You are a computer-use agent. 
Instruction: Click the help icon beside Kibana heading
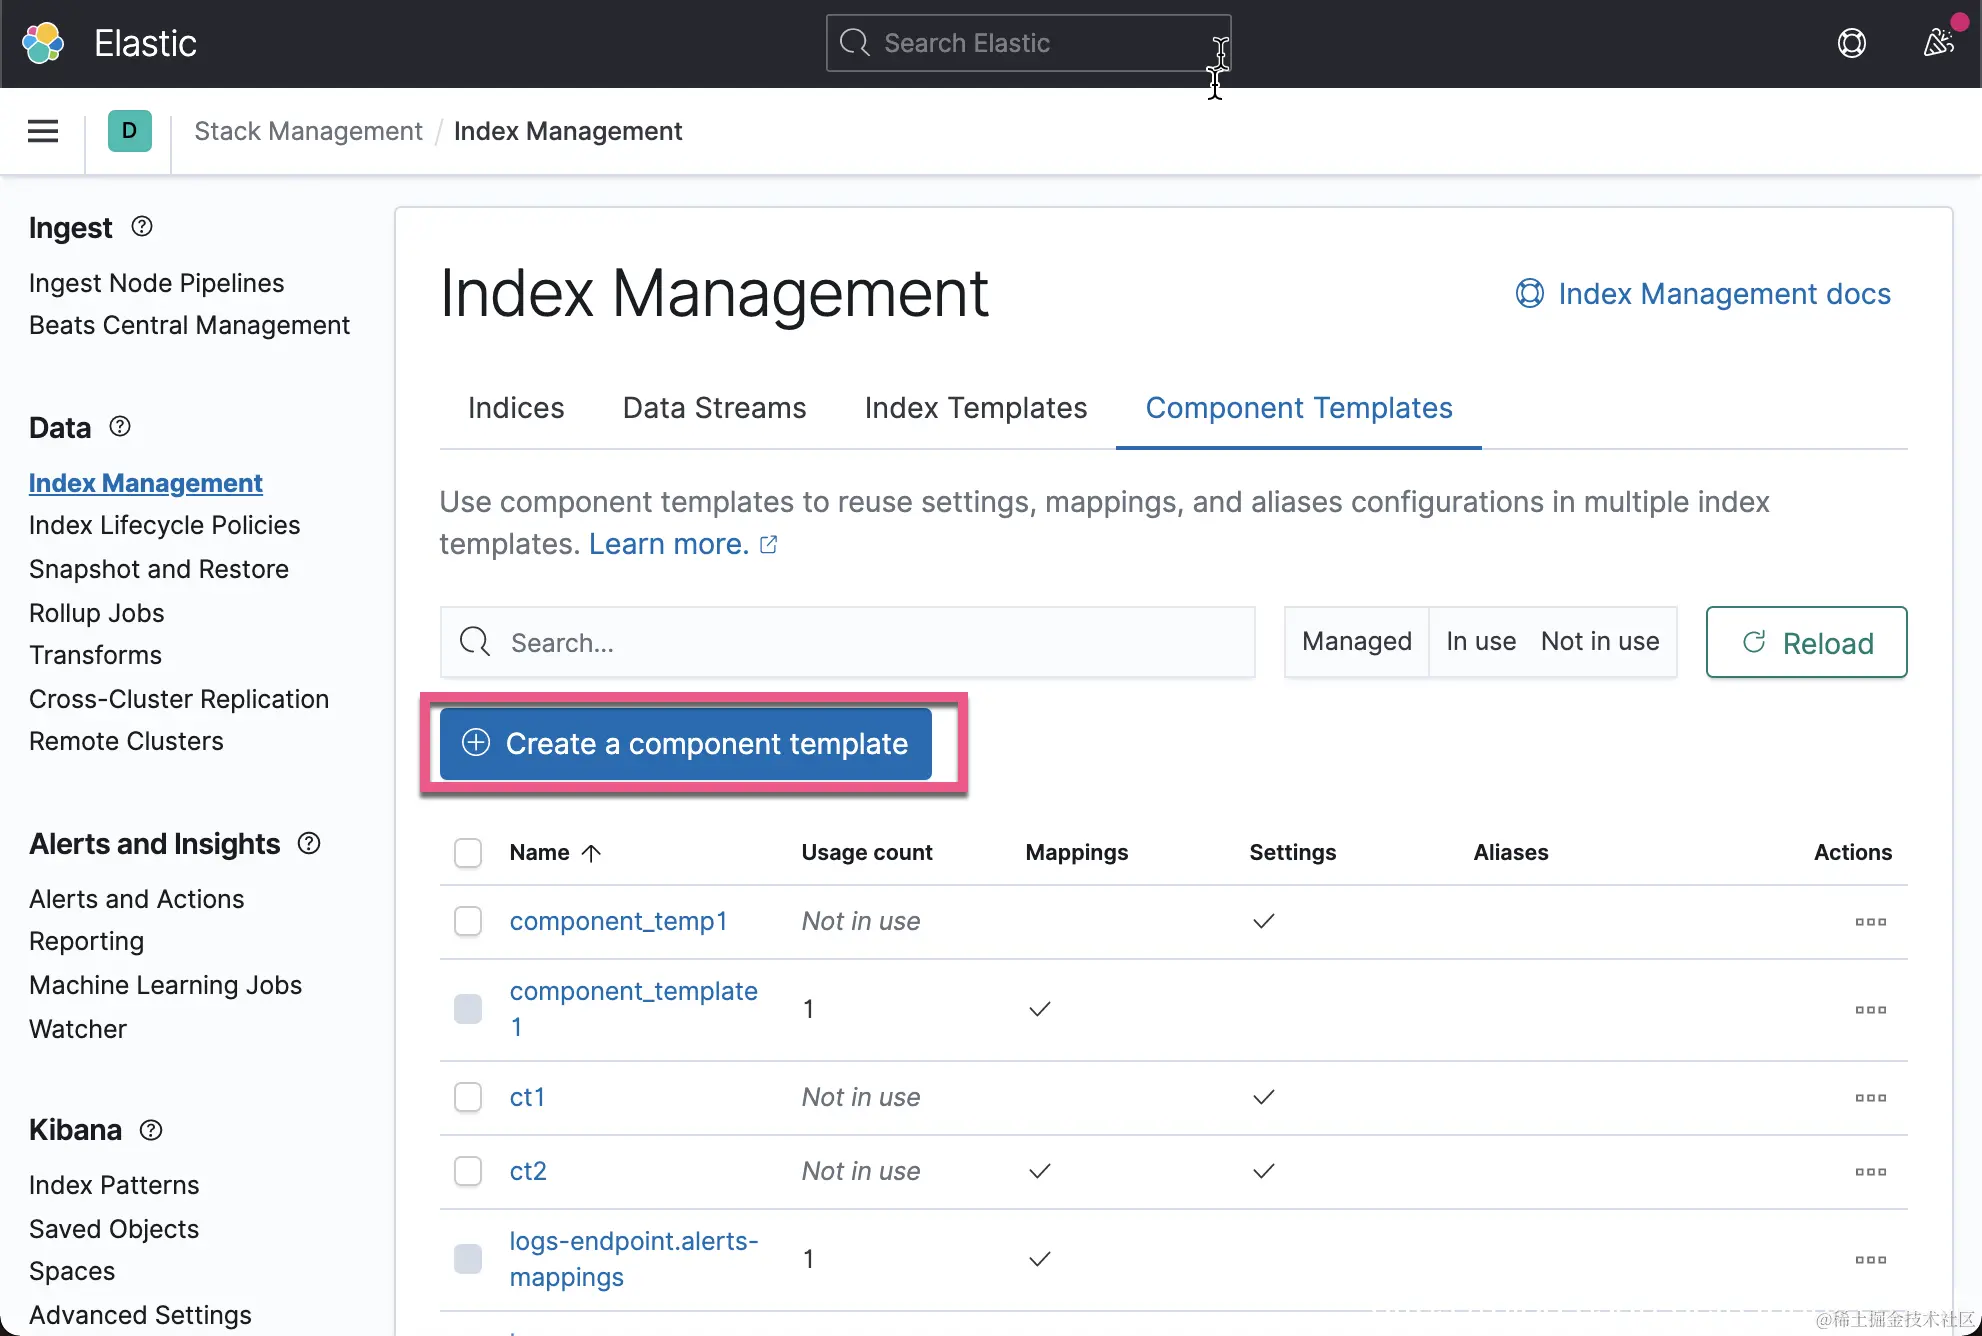pyautogui.click(x=151, y=1130)
